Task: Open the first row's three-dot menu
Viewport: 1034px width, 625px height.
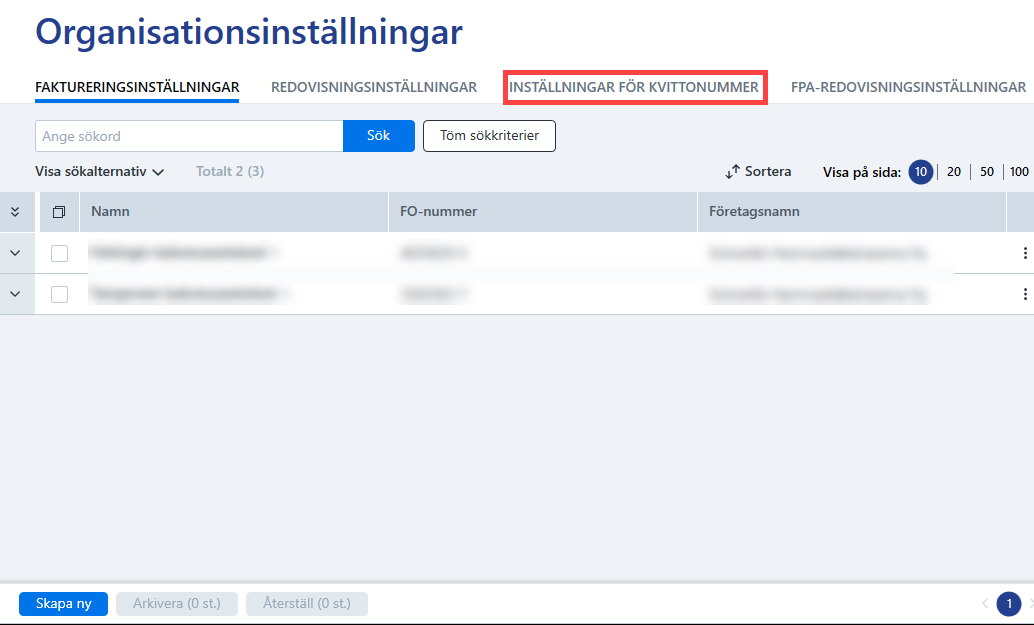Action: point(1024,253)
